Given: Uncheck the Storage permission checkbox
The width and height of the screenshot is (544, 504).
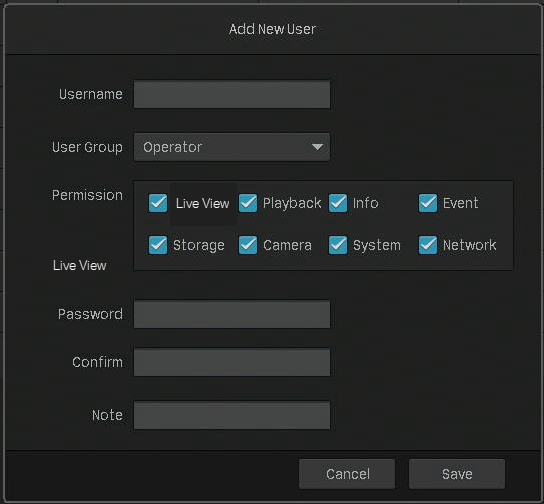Looking at the screenshot, I should click(158, 245).
